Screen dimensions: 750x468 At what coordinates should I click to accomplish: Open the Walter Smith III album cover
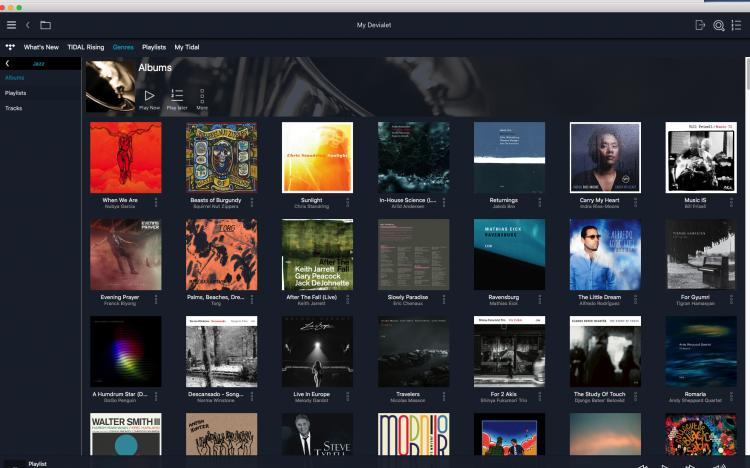126,434
